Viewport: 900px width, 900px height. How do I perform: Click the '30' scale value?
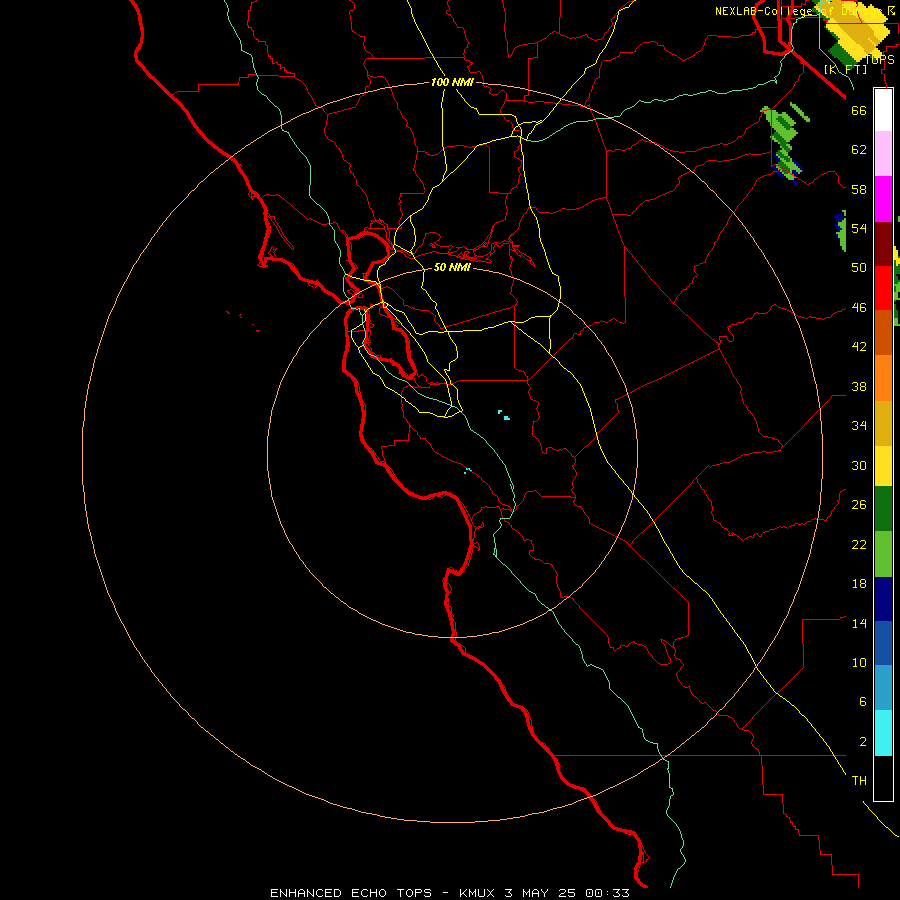click(859, 465)
